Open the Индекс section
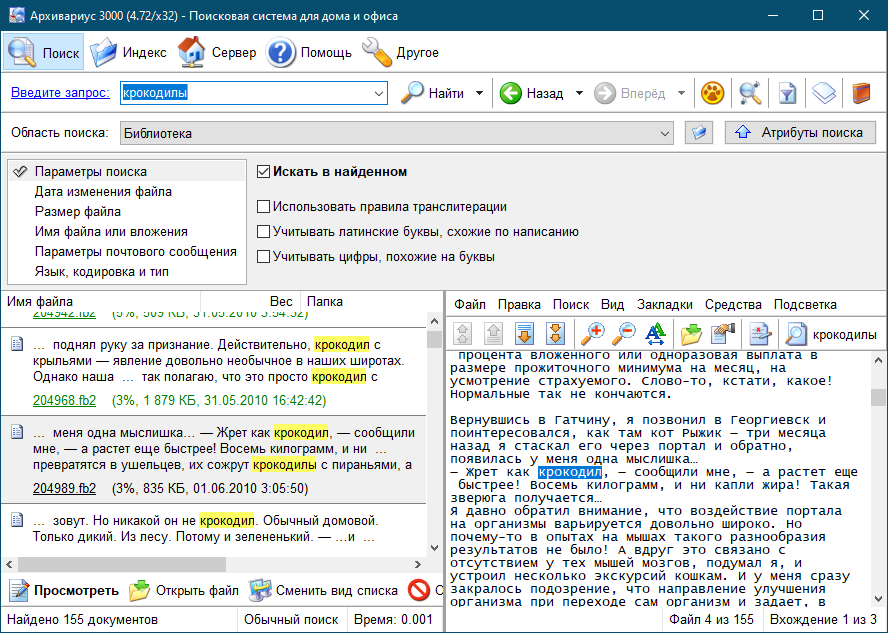888x633 pixels. tap(128, 52)
